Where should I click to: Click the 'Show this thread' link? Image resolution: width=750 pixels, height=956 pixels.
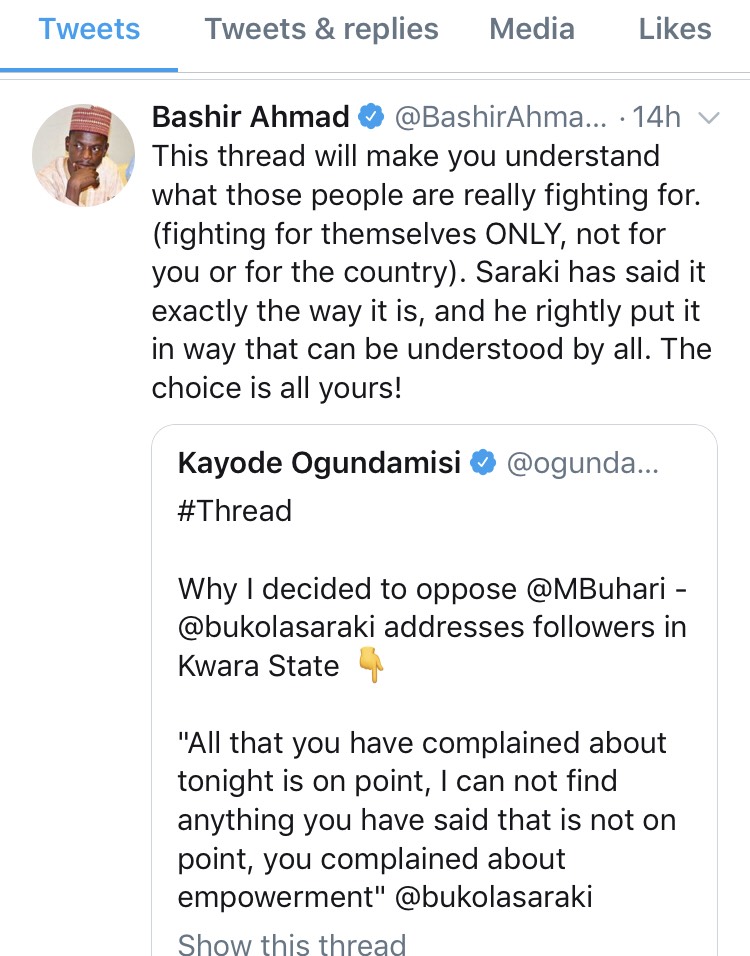(292, 943)
